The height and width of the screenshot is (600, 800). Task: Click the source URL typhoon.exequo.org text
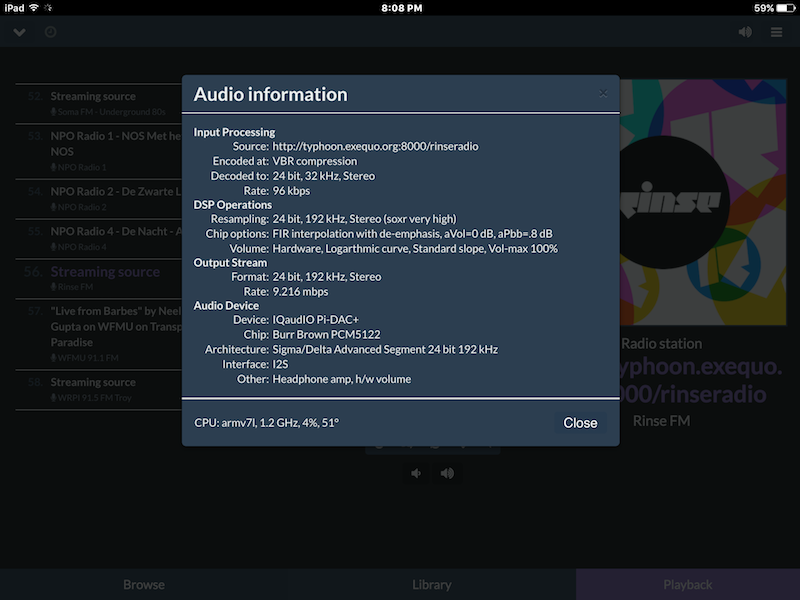tap(376, 146)
